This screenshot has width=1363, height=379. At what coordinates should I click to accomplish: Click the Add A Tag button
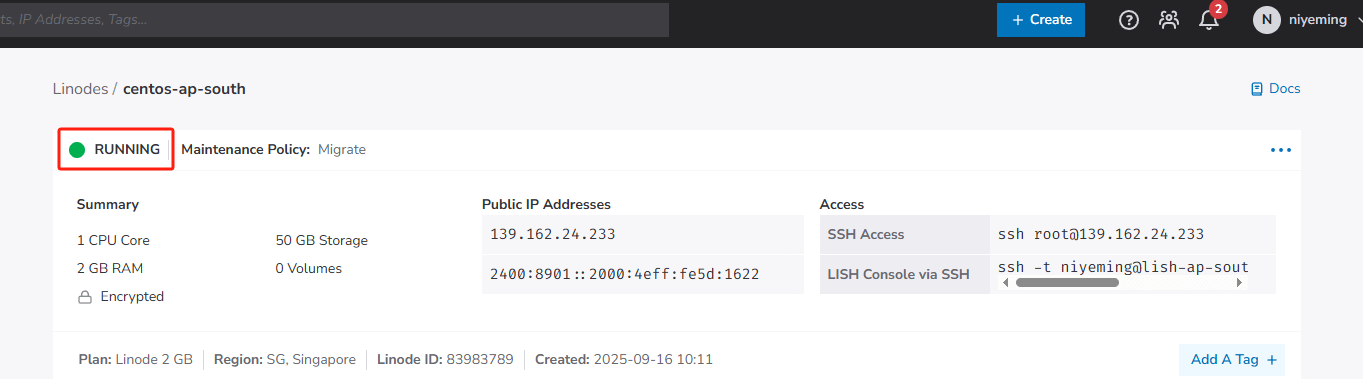click(x=1232, y=360)
